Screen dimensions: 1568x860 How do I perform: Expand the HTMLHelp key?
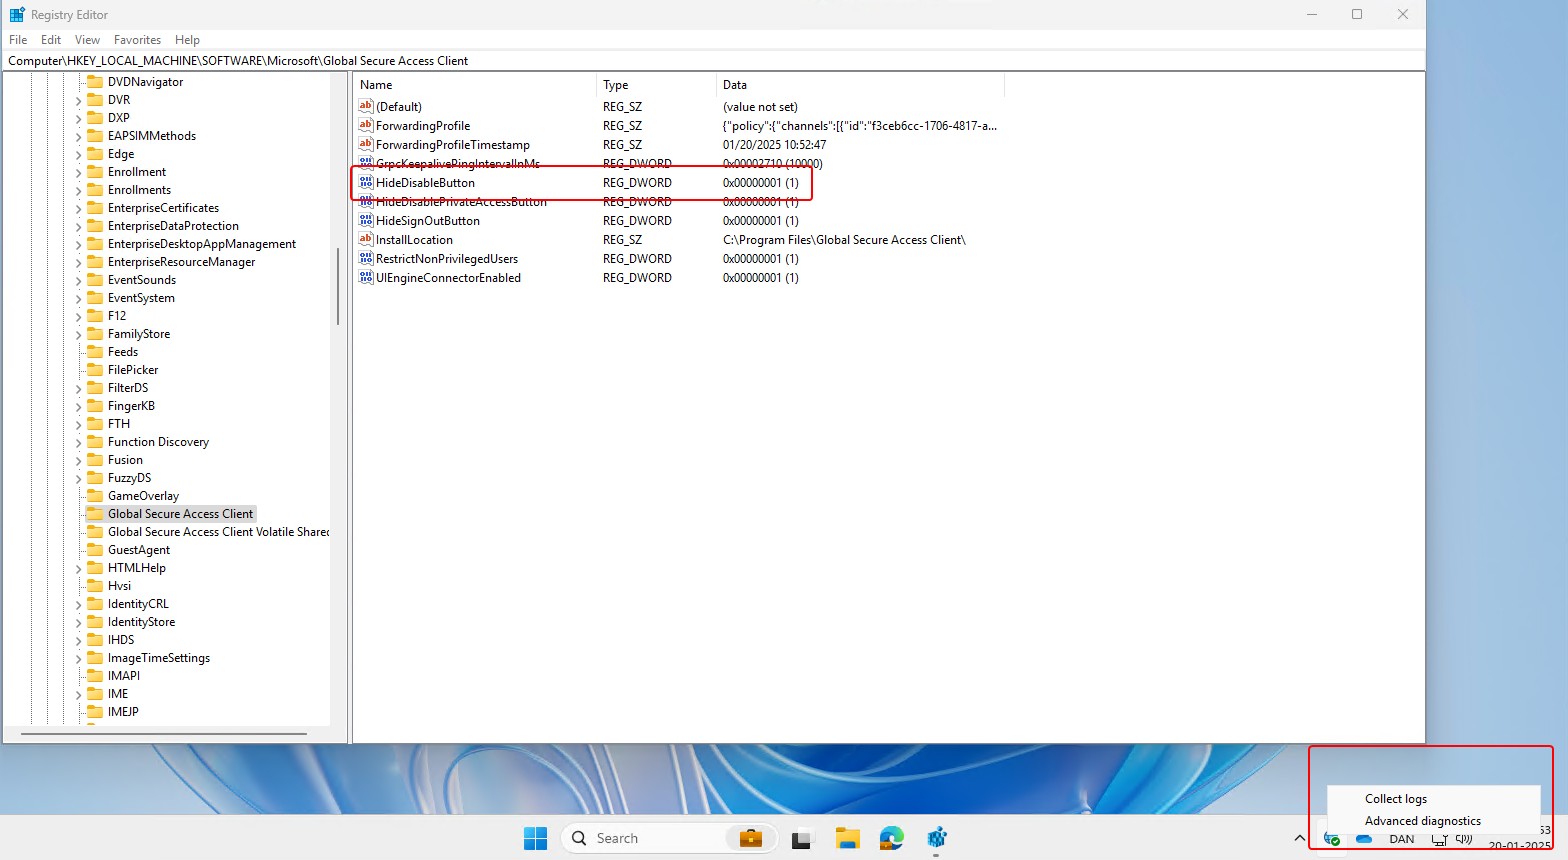coord(79,568)
